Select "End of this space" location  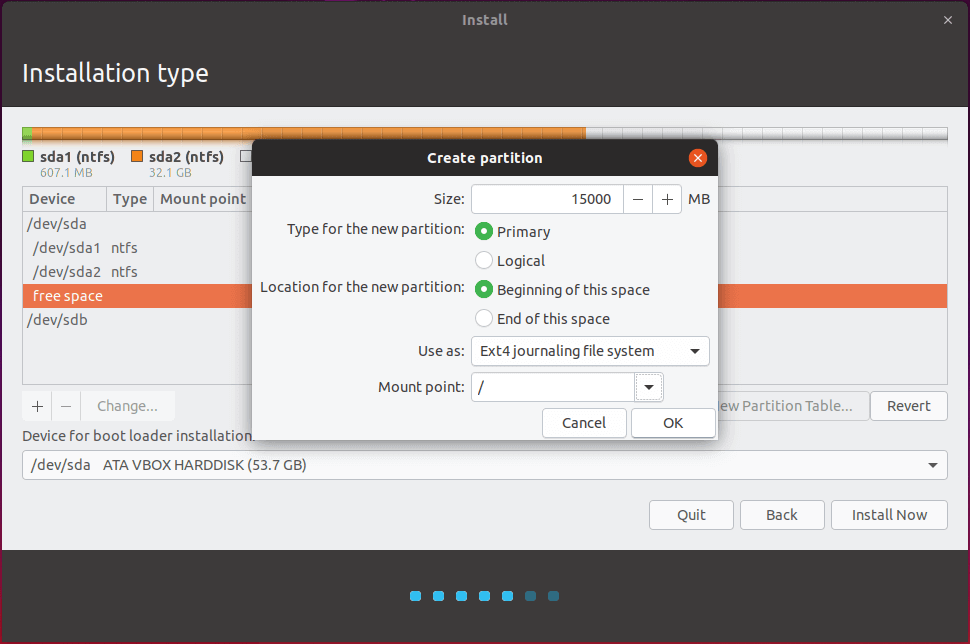coord(483,318)
